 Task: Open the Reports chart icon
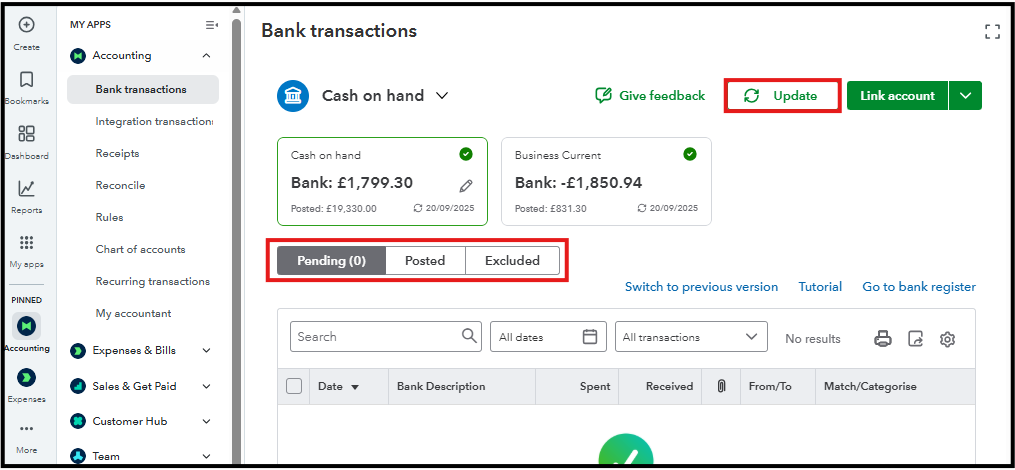[27, 189]
